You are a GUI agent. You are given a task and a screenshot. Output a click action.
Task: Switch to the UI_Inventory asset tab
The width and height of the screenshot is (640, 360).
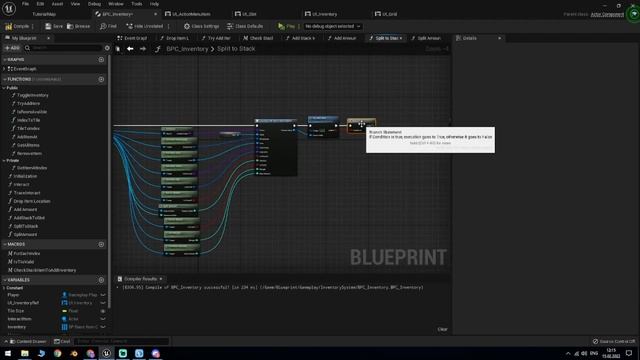(324, 14)
